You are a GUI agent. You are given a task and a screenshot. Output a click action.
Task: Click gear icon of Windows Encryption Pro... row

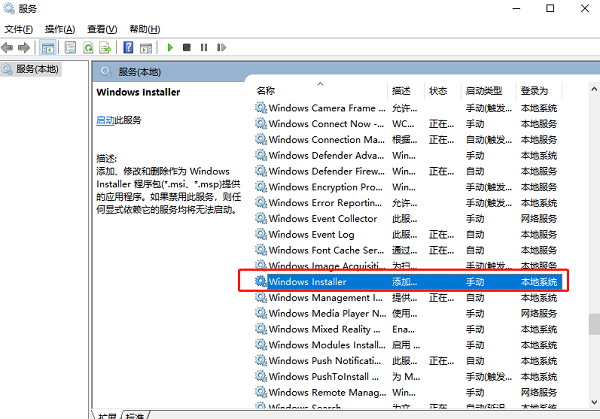pyautogui.click(x=261, y=187)
